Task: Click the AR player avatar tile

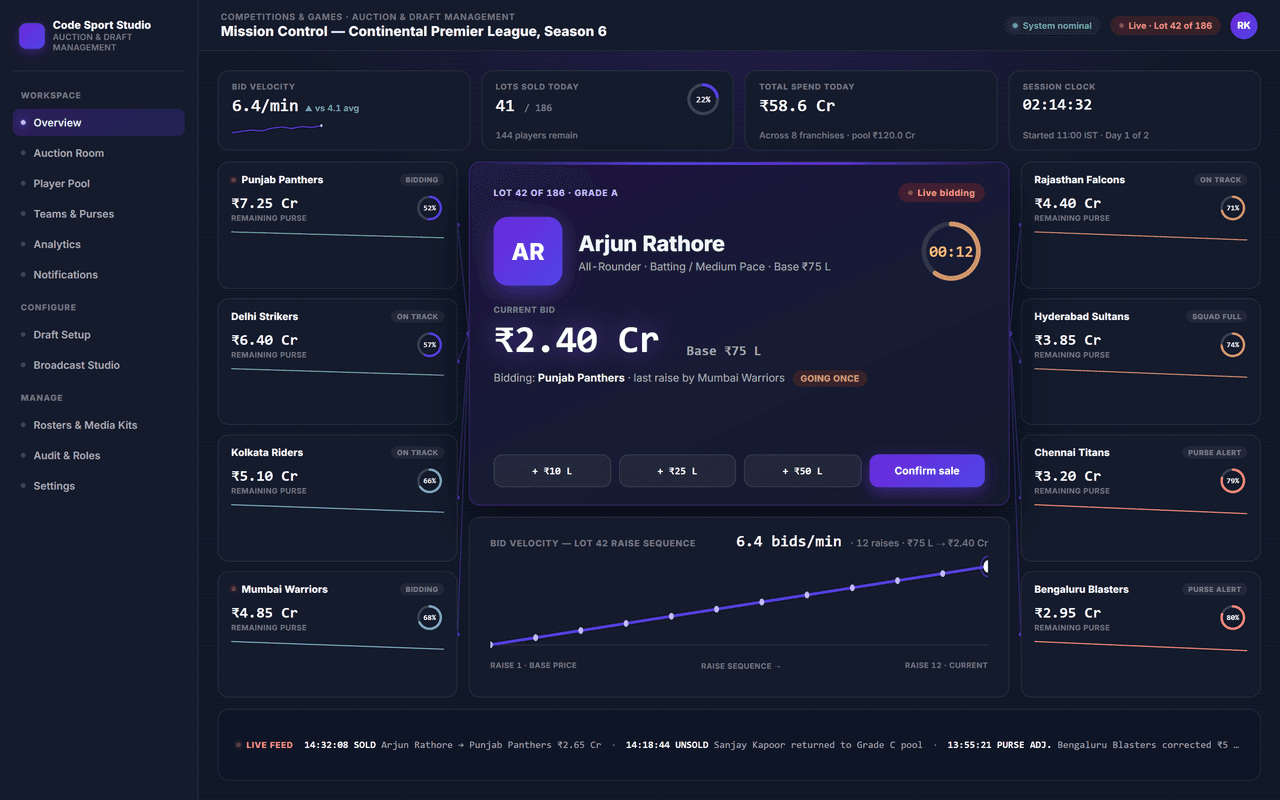Action: (x=528, y=251)
